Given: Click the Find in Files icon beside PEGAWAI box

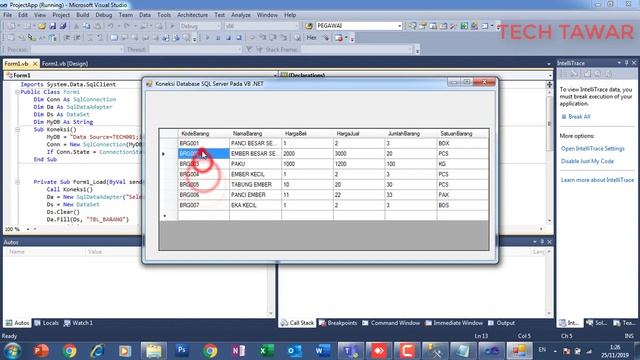Looking at the screenshot, I should (309, 26).
